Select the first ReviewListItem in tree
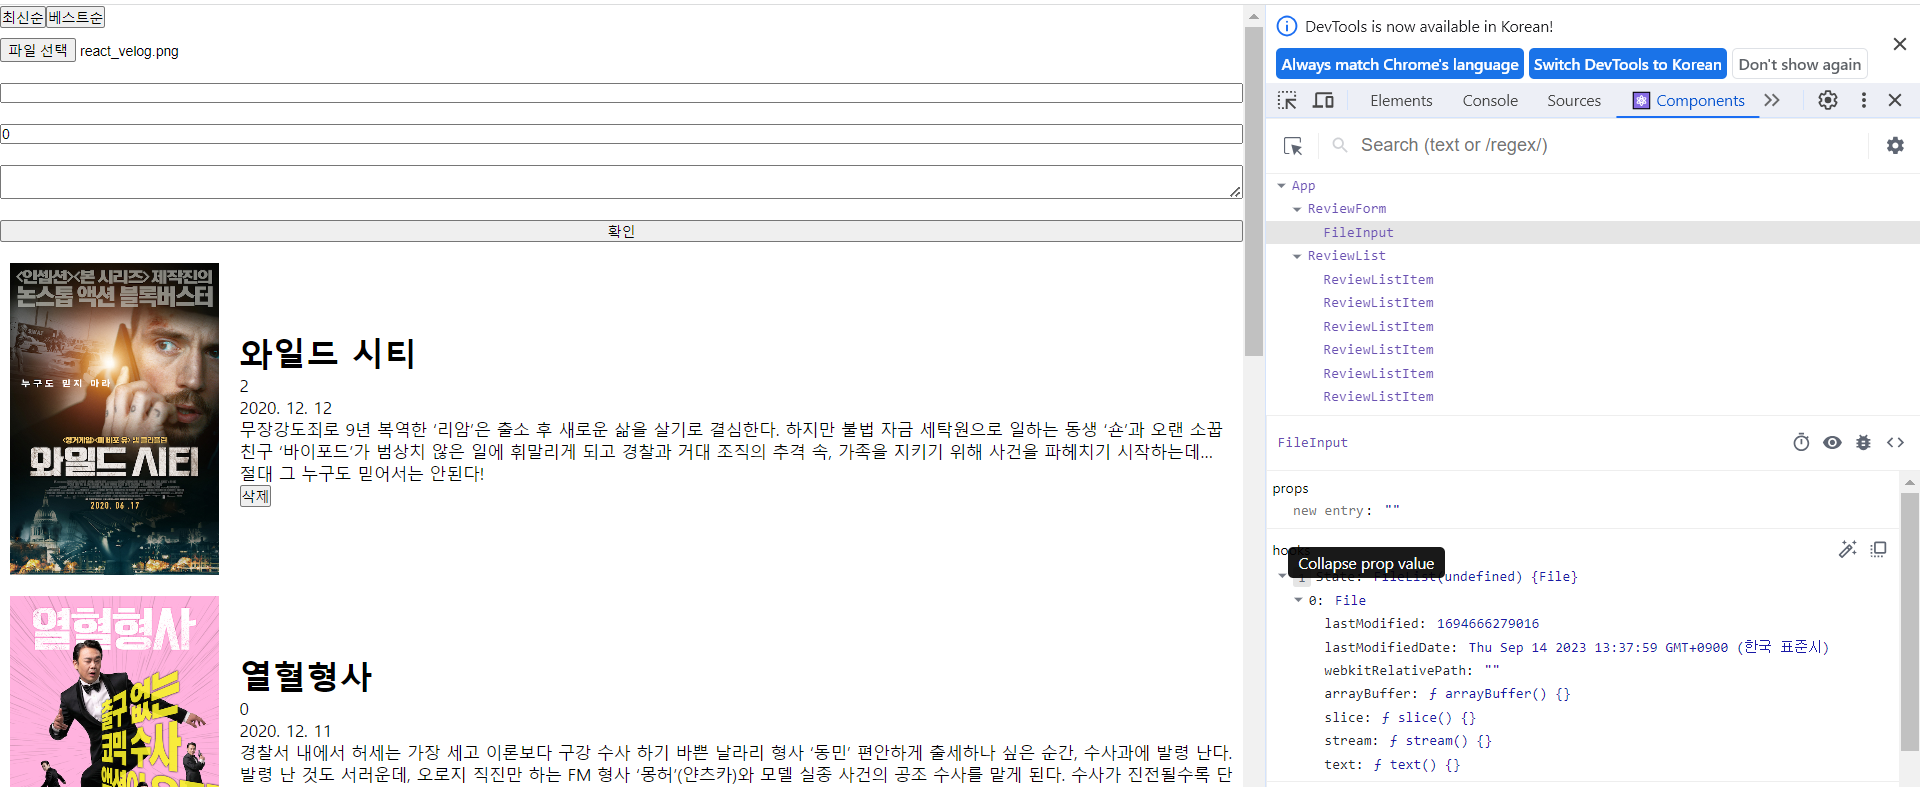 pyautogui.click(x=1378, y=280)
